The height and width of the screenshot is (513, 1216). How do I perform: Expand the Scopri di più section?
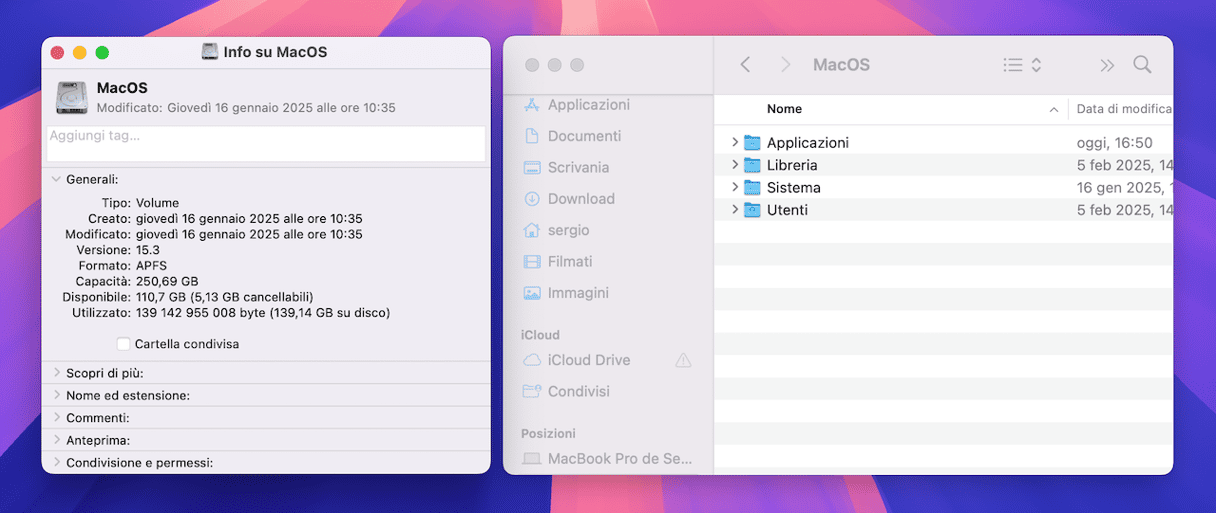[56, 373]
